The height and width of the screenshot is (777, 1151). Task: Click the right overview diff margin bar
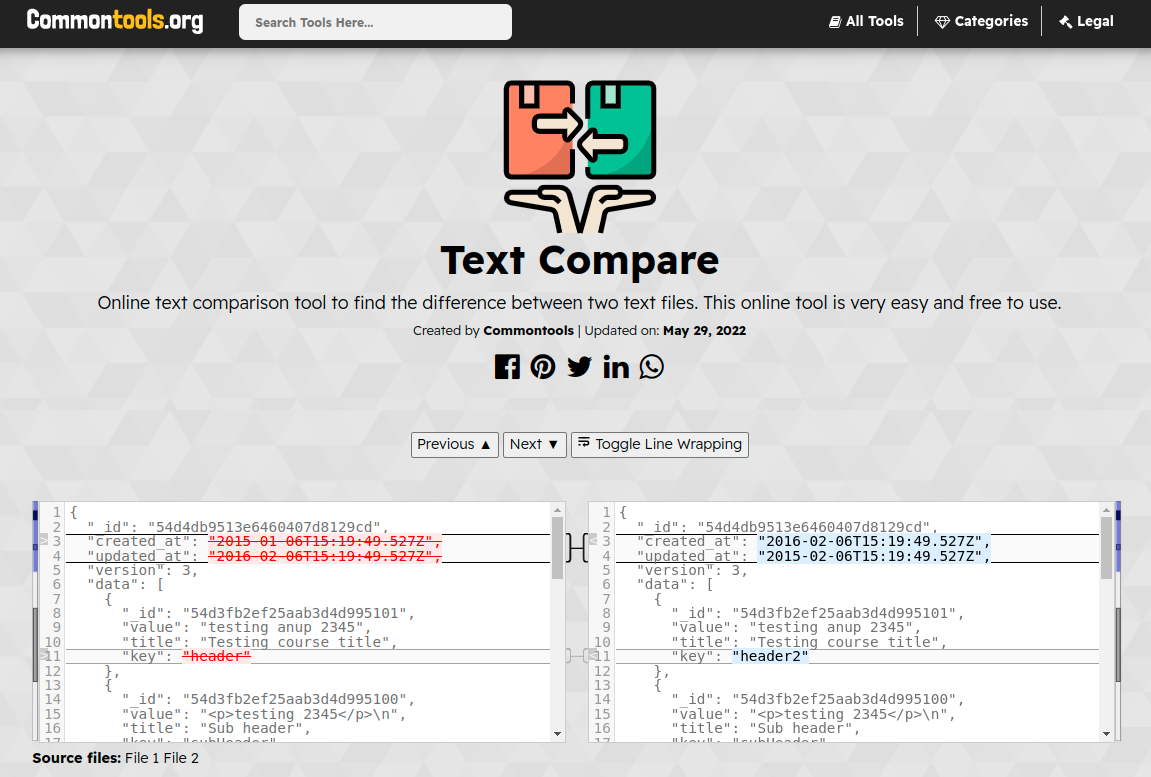point(1118,621)
